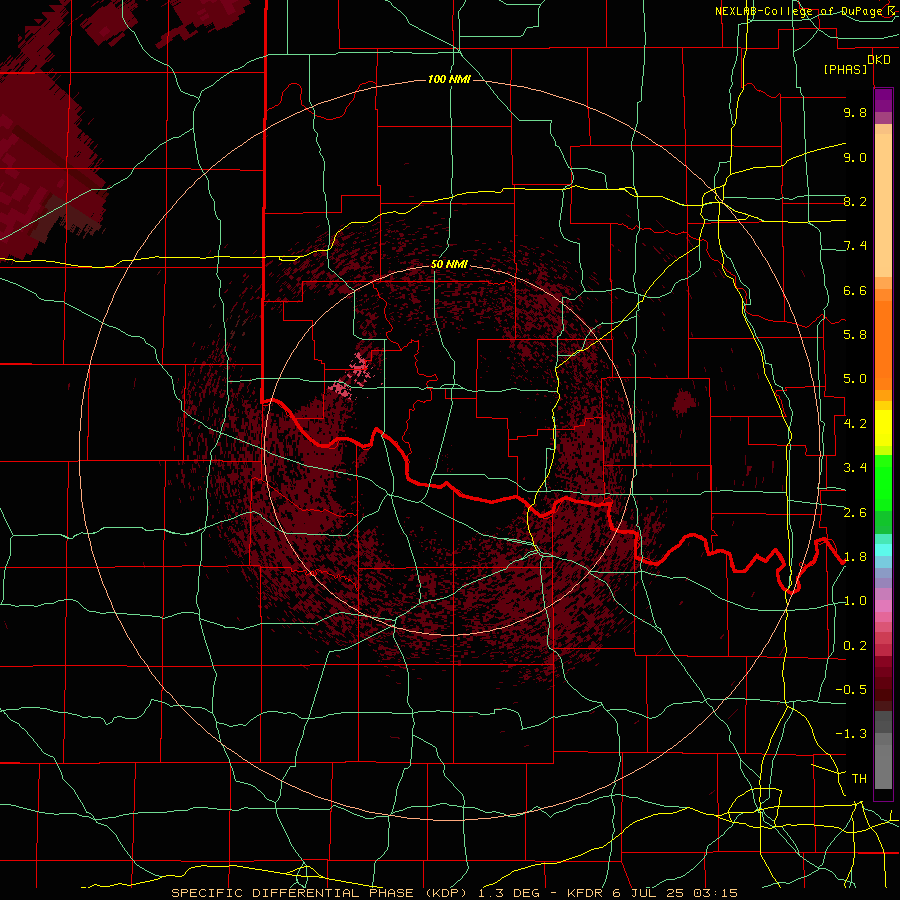
Task: Click the 100 NMI range ring label
Action: click(x=449, y=79)
